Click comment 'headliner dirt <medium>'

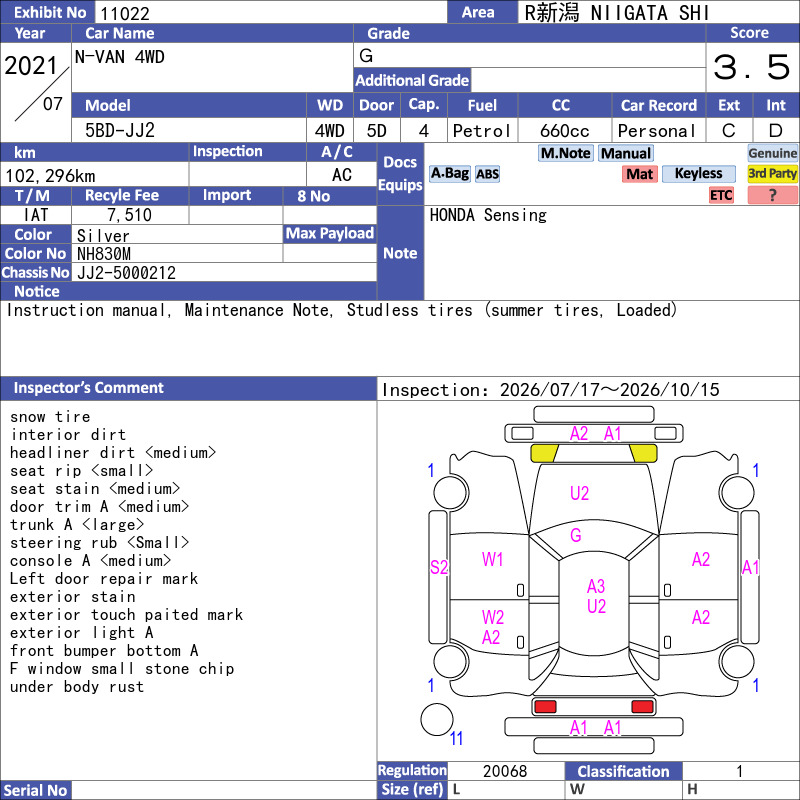tap(113, 453)
